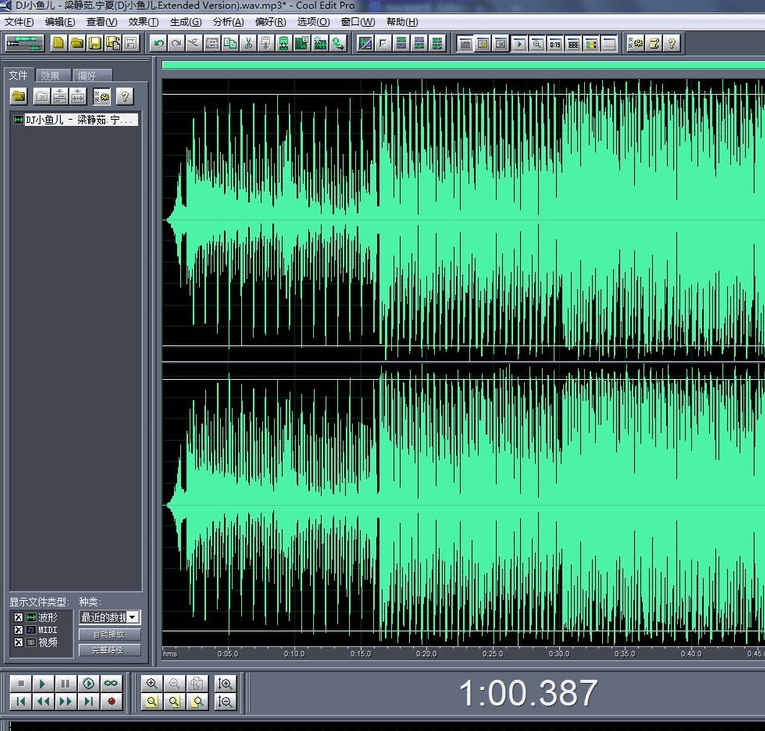The width and height of the screenshot is (765, 731).
Task: Switch to multitrack view using the top-left toolbar button
Action: pos(24,43)
